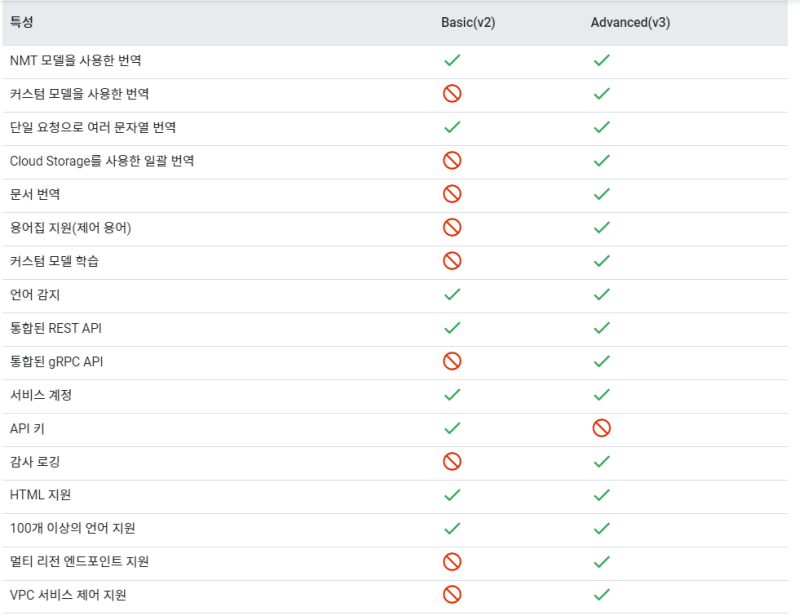800x616 pixels.
Task: Toggle the prohibited mark for 감사 로깅 under Basic(v2)
Action: [452, 461]
